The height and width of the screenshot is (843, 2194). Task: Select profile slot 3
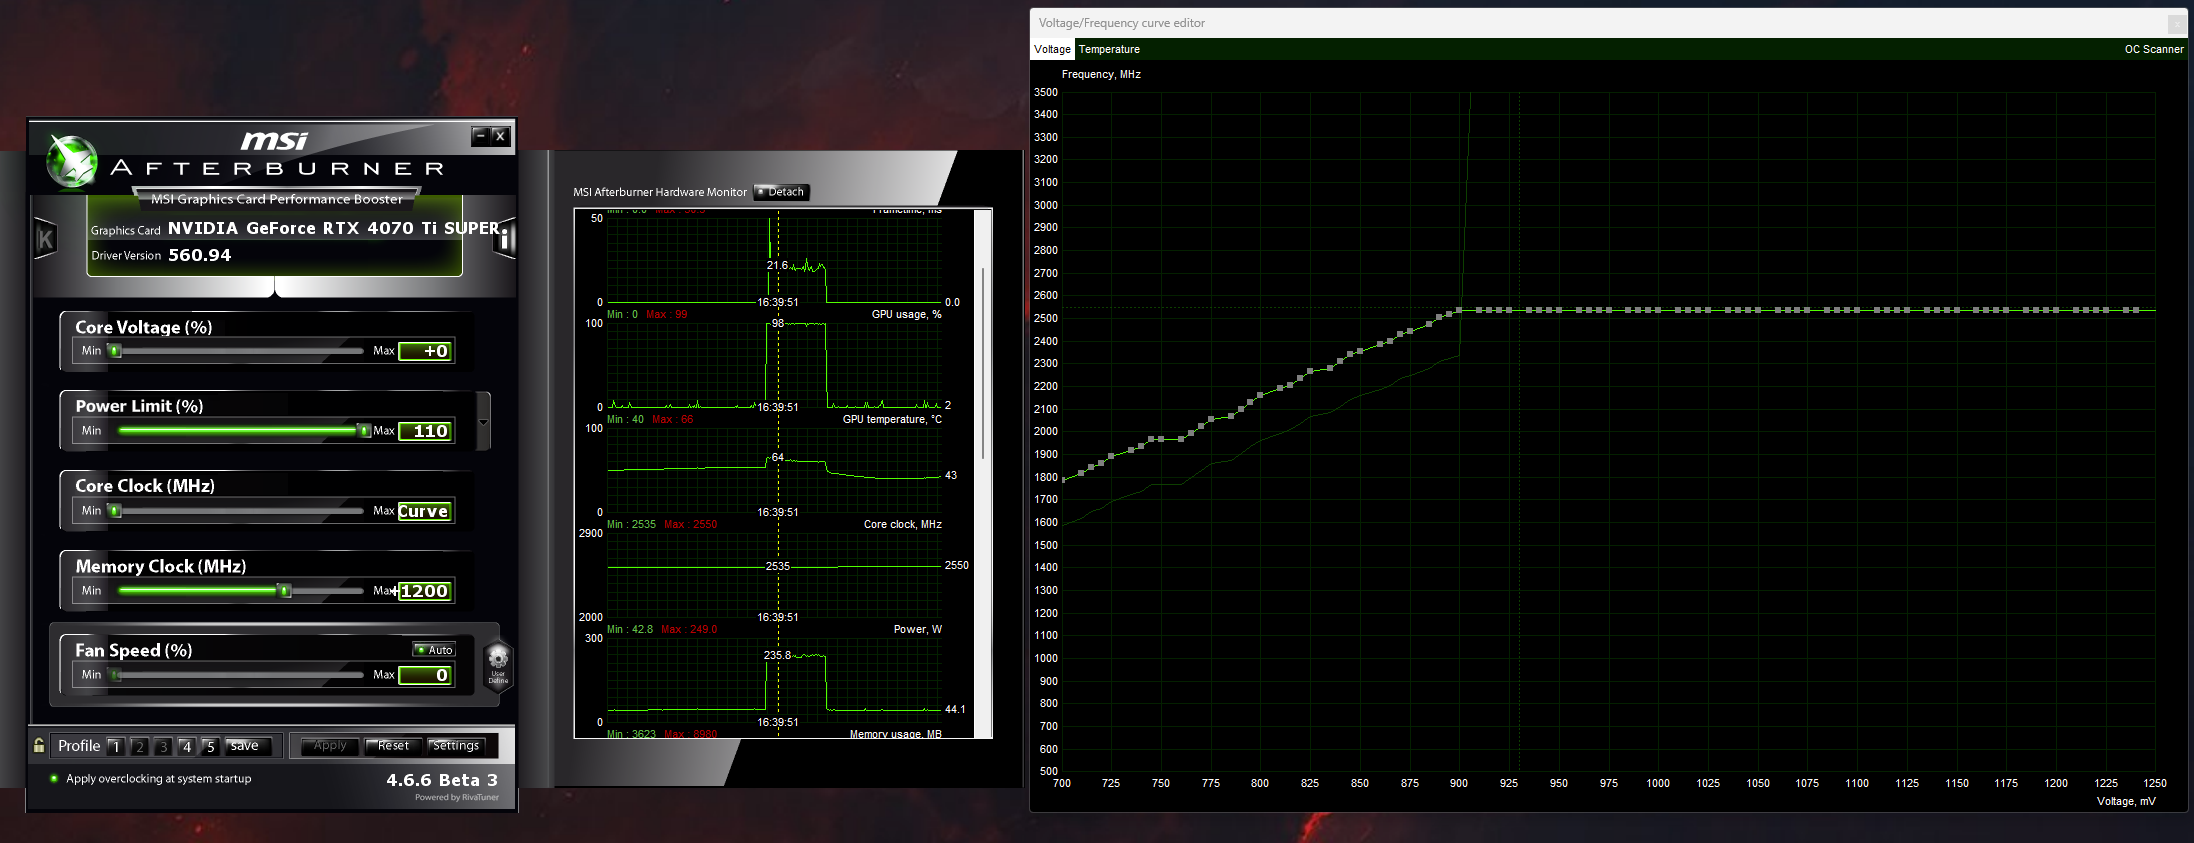point(163,746)
